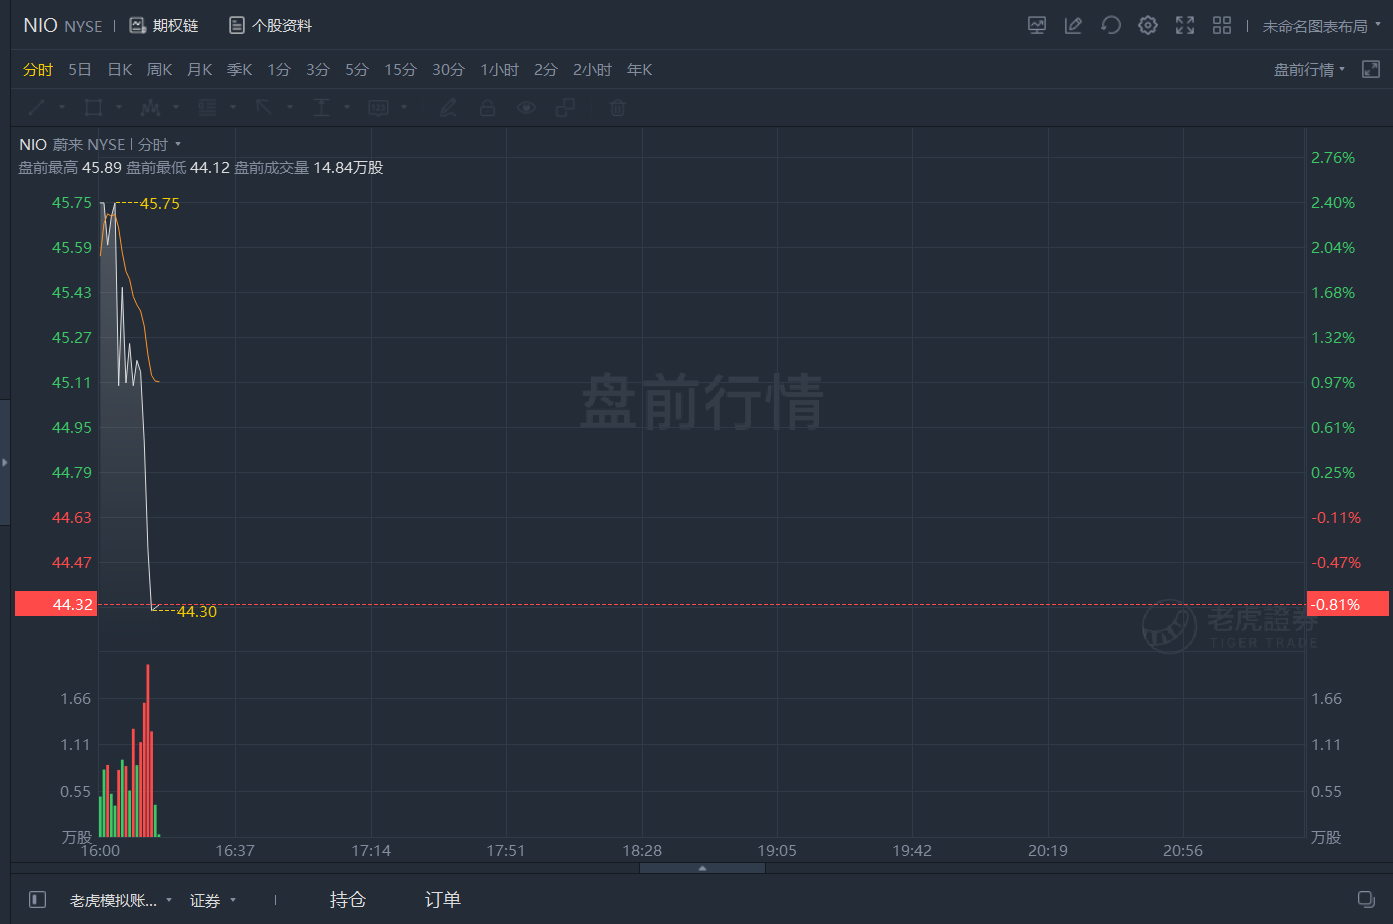Expand the left sidebar collapse arrow
Image resolution: width=1393 pixels, height=924 pixels.
[x=5, y=462]
